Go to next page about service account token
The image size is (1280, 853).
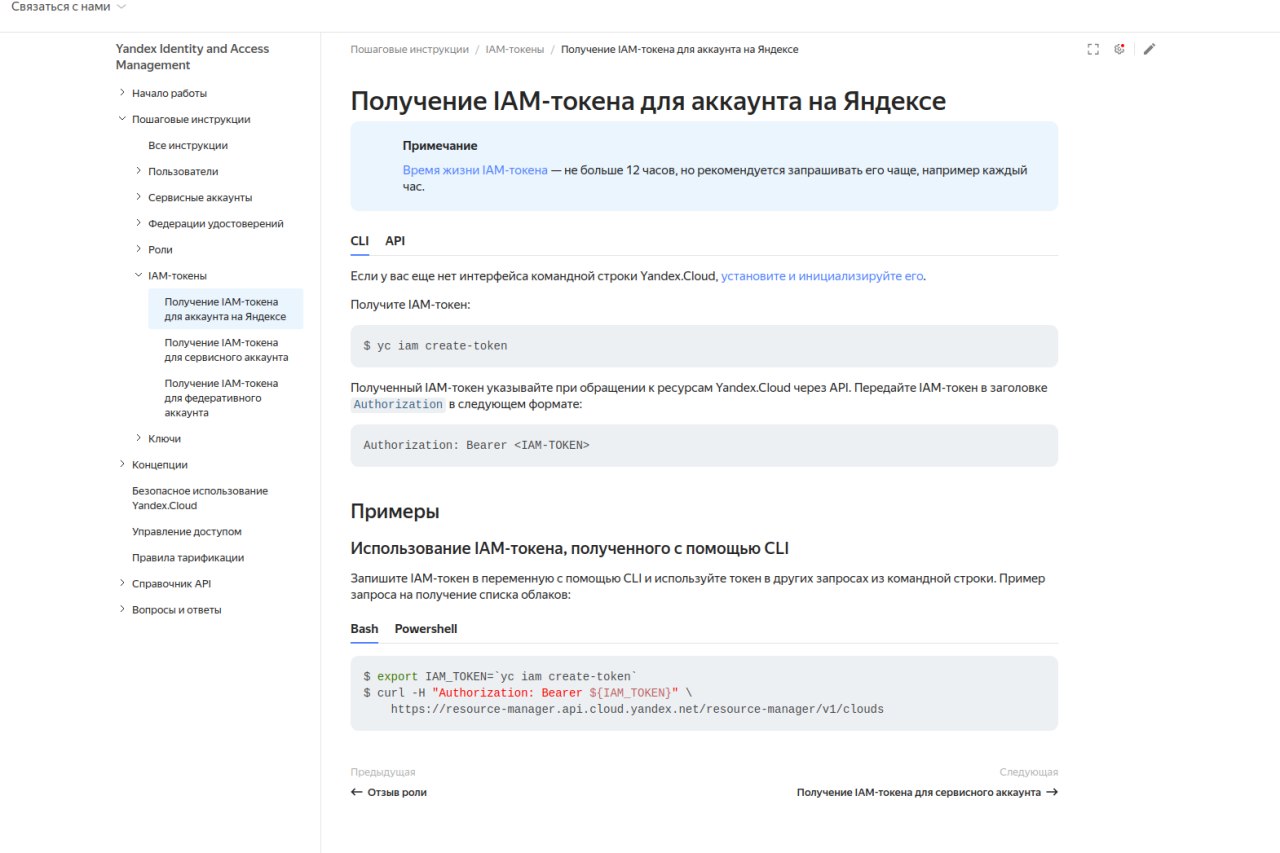pyautogui.click(x=927, y=792)
